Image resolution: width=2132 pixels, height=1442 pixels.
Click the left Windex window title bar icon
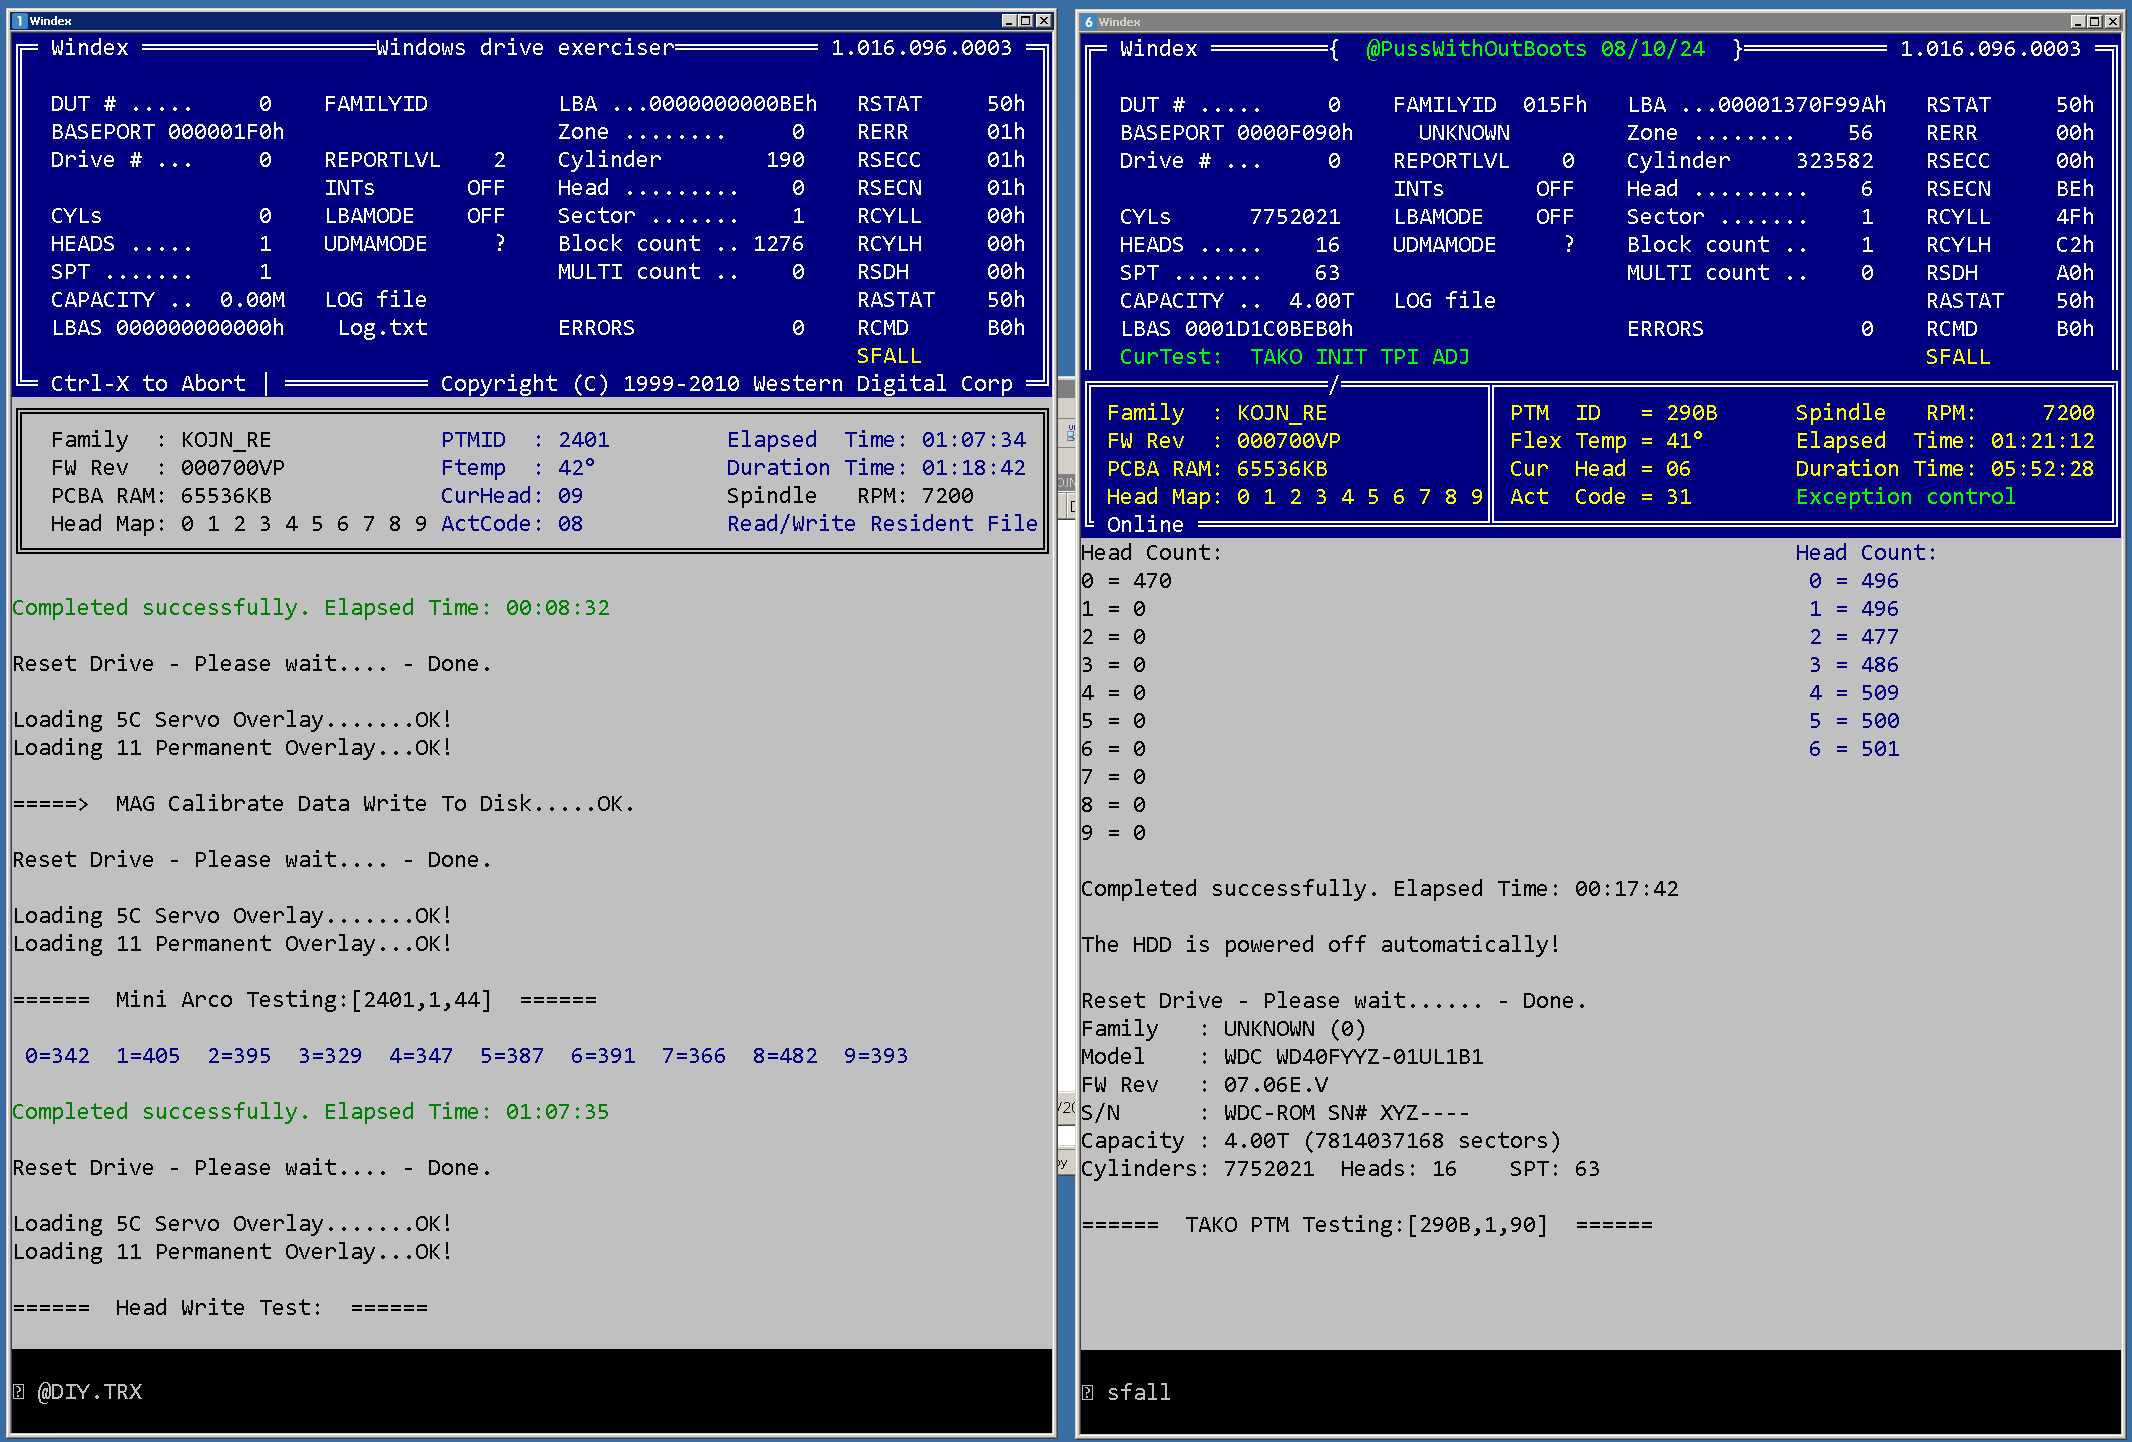[19, 21]
